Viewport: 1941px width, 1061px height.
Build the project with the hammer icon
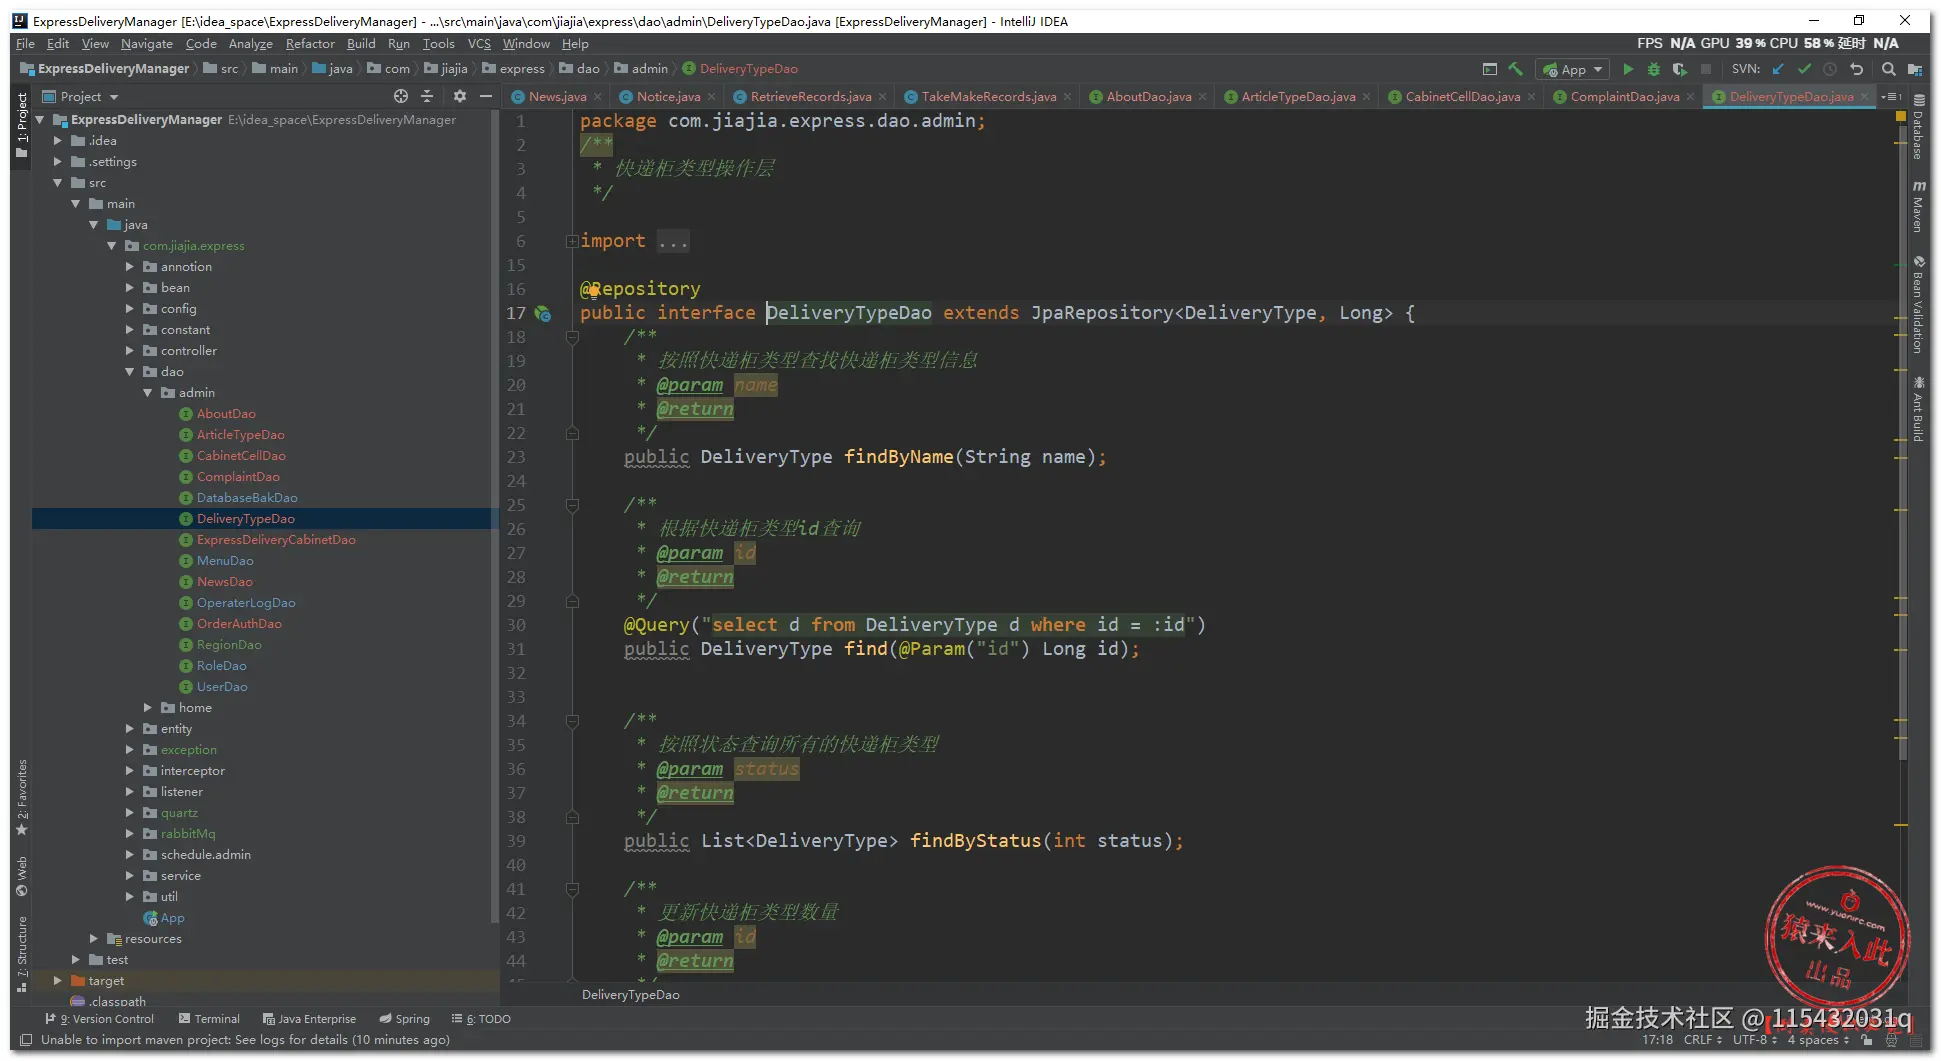point(1516,69)
